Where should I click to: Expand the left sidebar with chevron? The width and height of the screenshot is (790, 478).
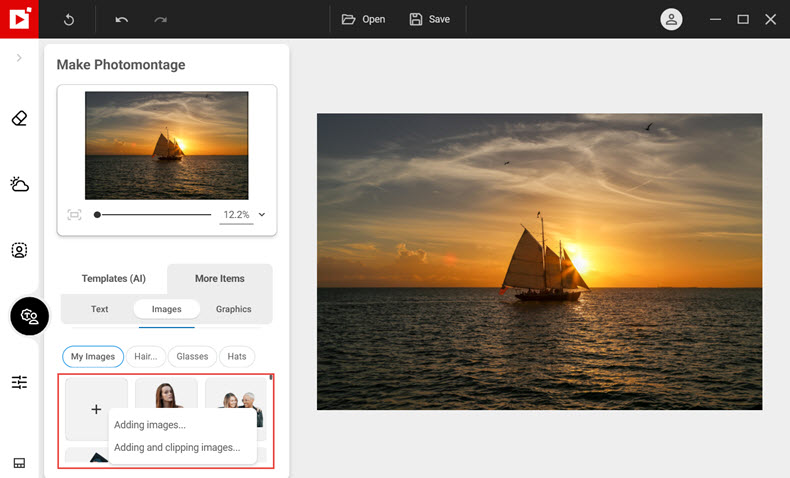point(19,58)
